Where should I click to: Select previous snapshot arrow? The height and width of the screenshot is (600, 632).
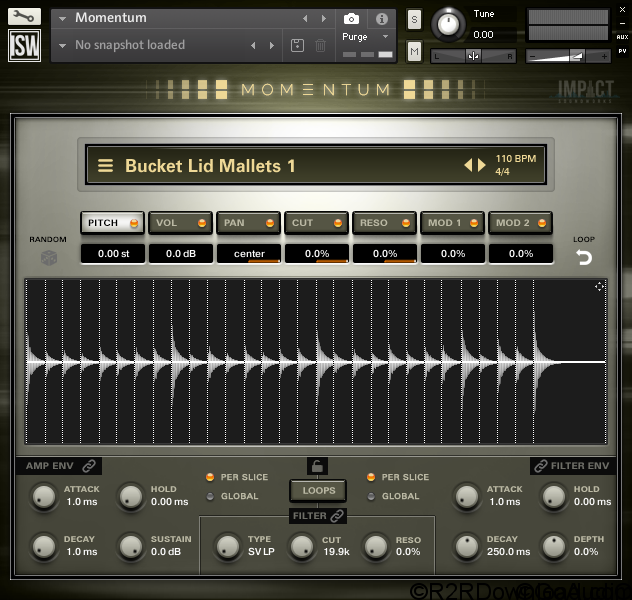coord(253,46)
